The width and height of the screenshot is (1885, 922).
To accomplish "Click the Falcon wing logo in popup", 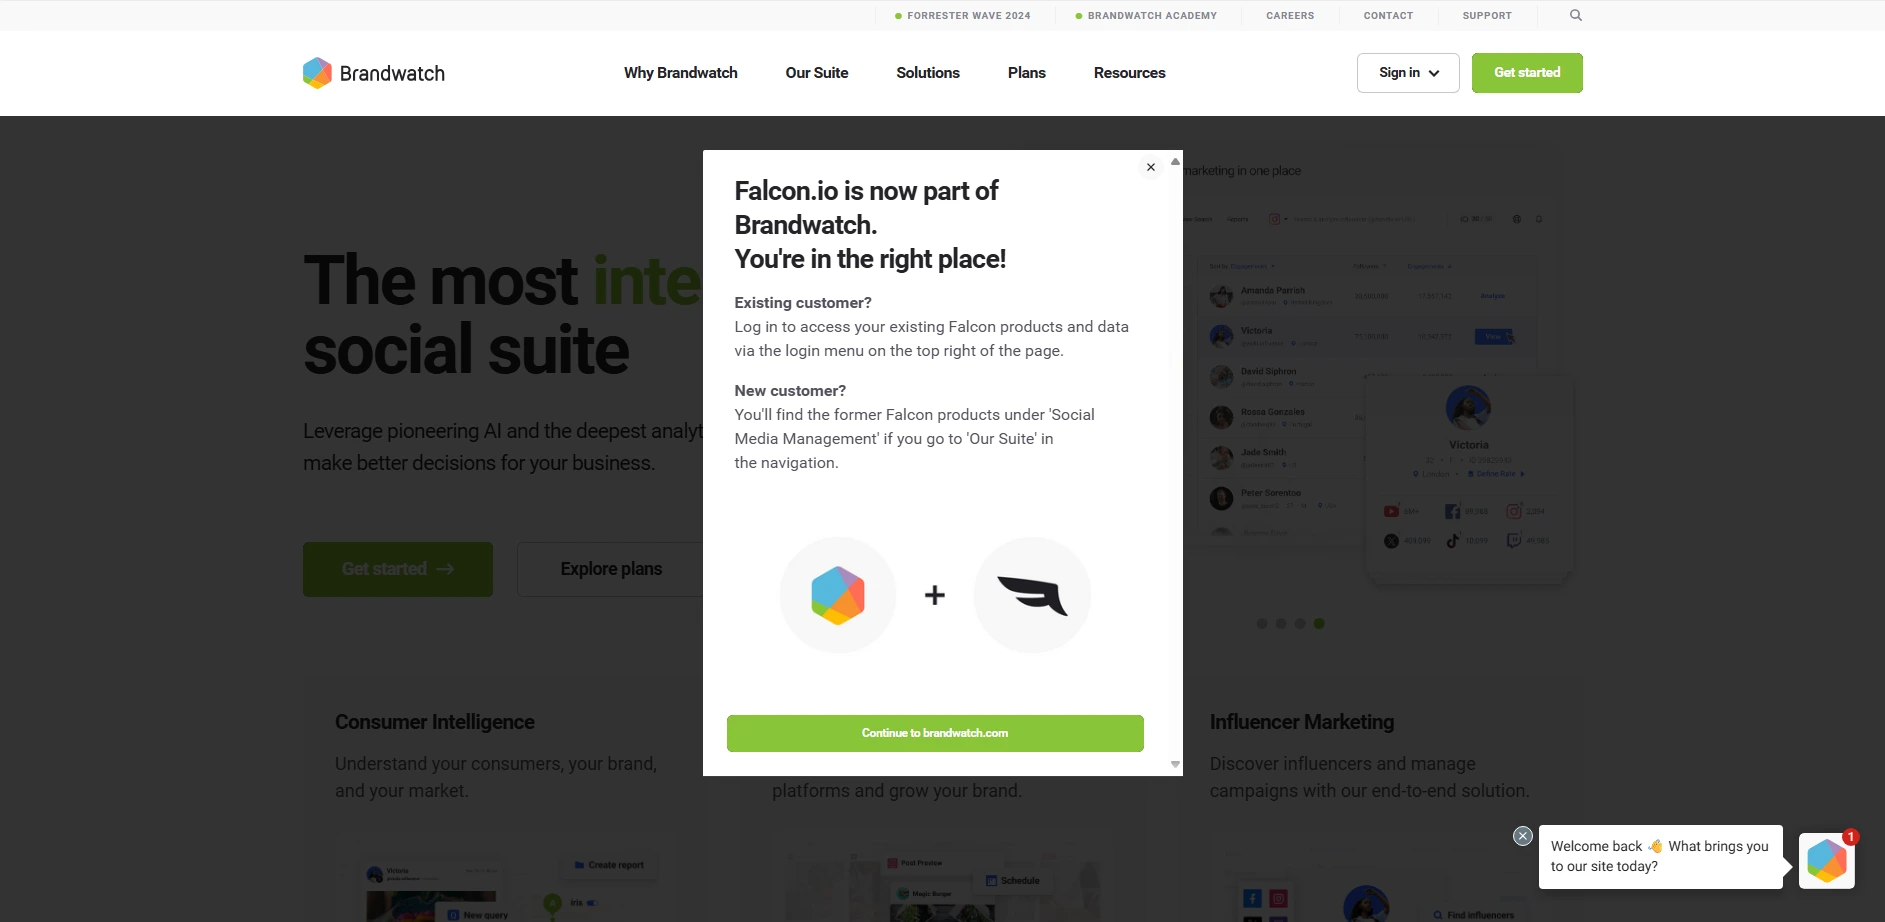I will [x=1032, y=595].
